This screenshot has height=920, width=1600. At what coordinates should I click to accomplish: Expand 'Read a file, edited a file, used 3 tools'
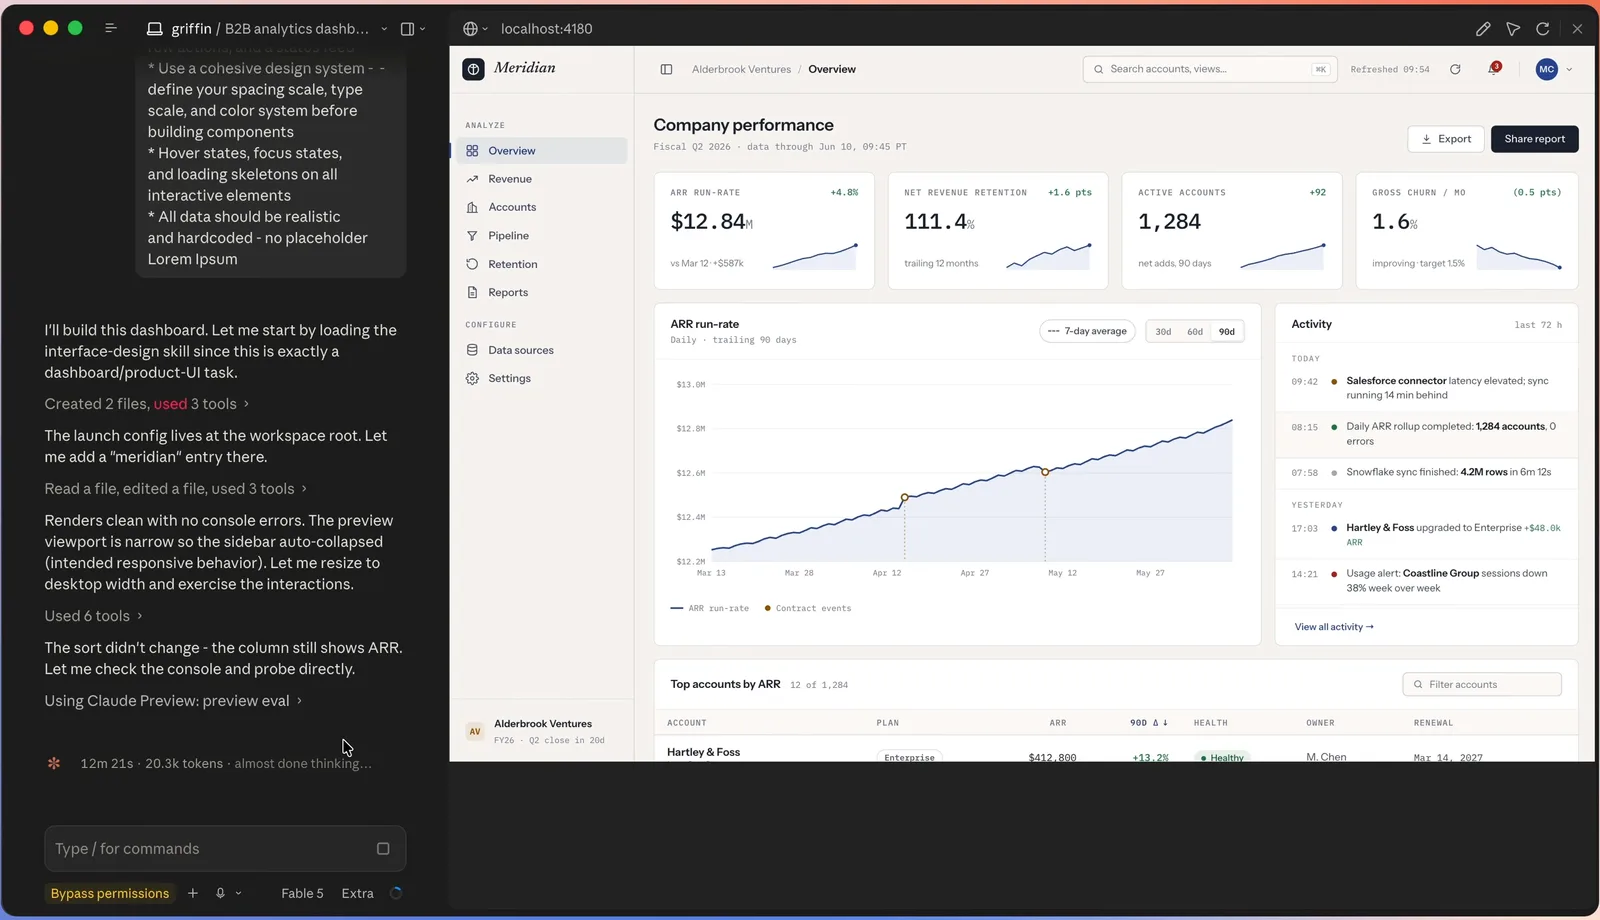pos(176,489)
